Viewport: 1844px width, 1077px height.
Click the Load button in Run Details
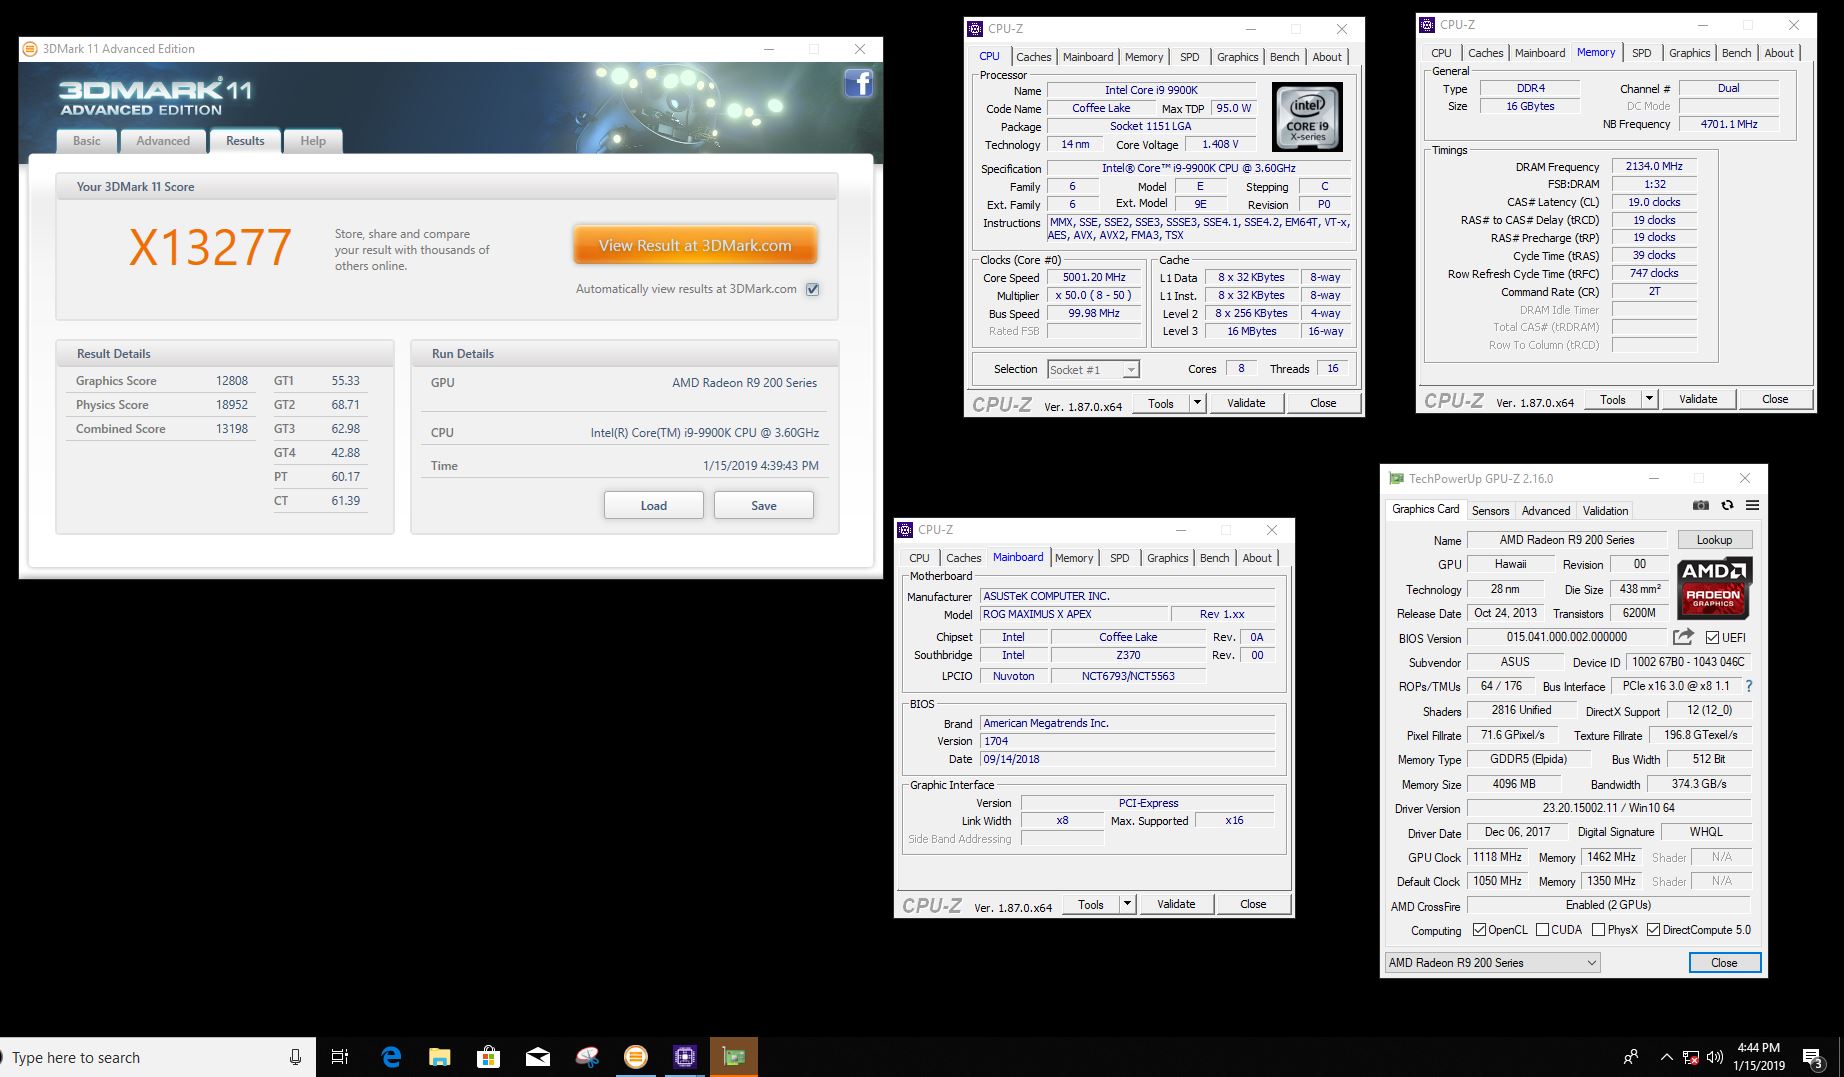click(x=653, y=506)
